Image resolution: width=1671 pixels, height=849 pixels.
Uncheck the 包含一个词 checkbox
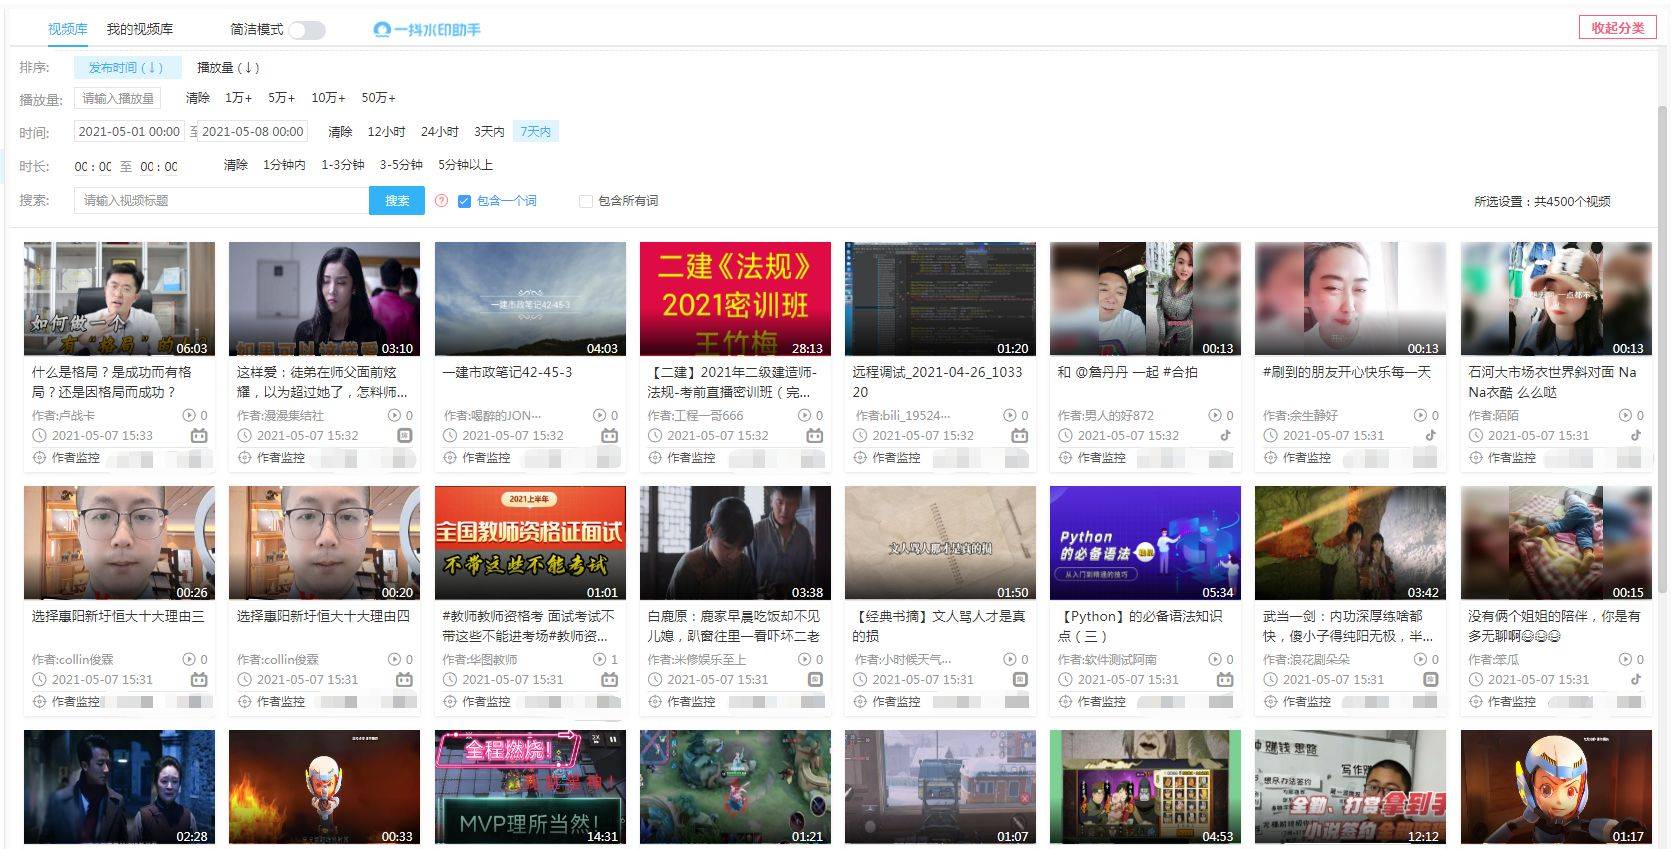point(464,201)
